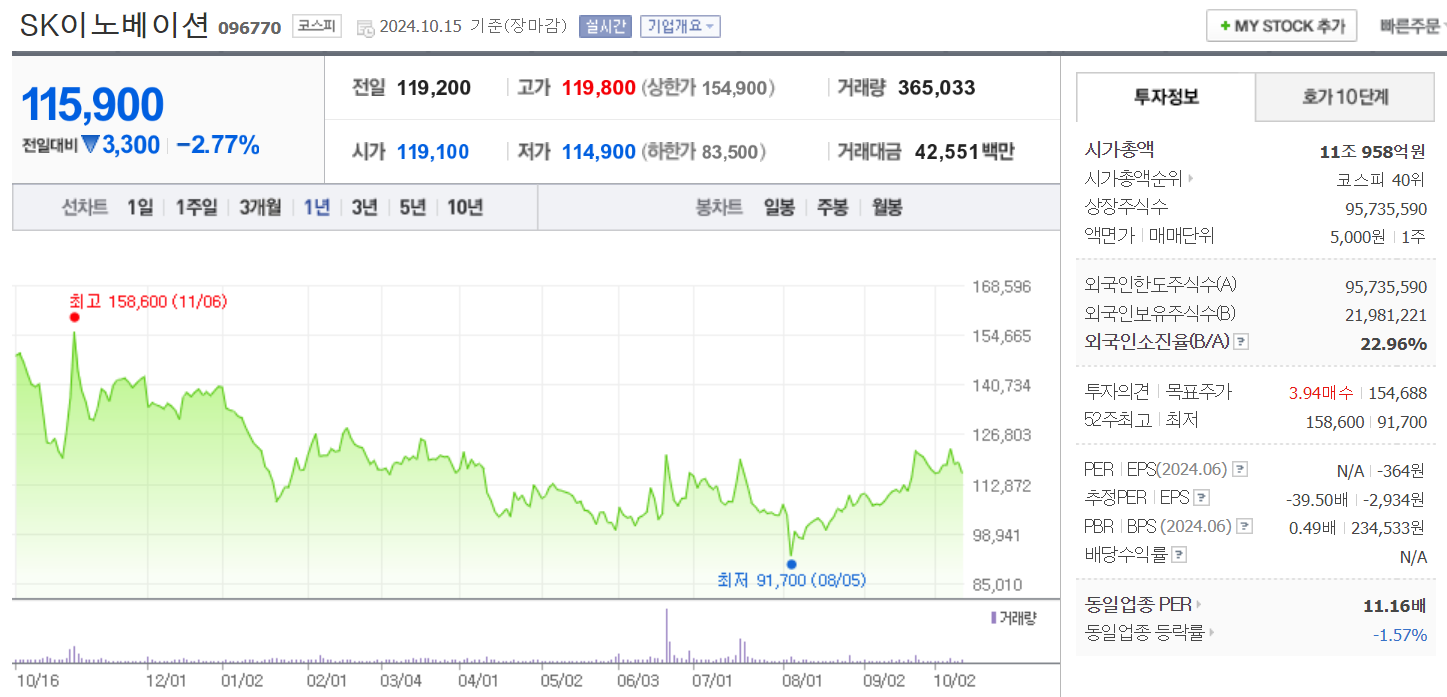
Task: Switch to the 투자정보 tab
Action: [x=1166, y=97]
